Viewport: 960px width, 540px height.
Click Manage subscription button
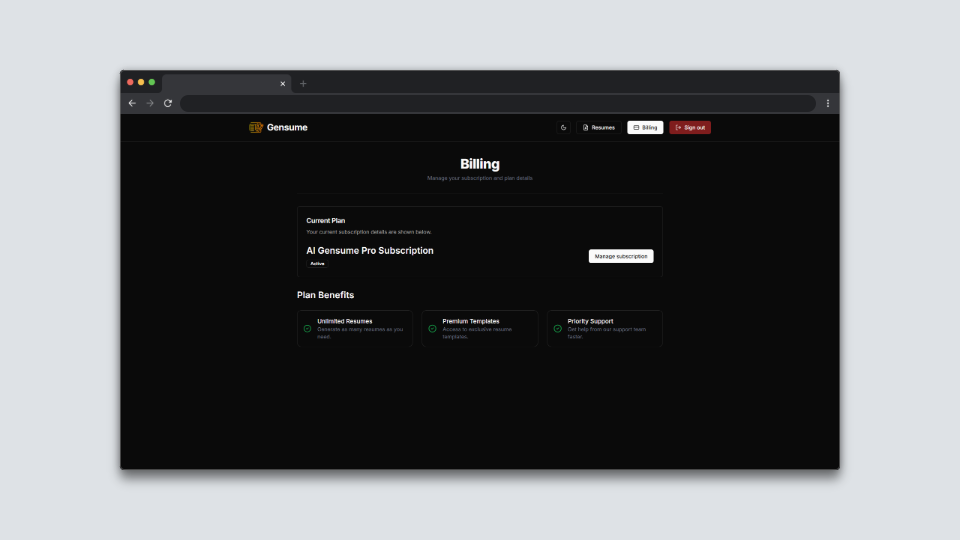tap(621, 256)
